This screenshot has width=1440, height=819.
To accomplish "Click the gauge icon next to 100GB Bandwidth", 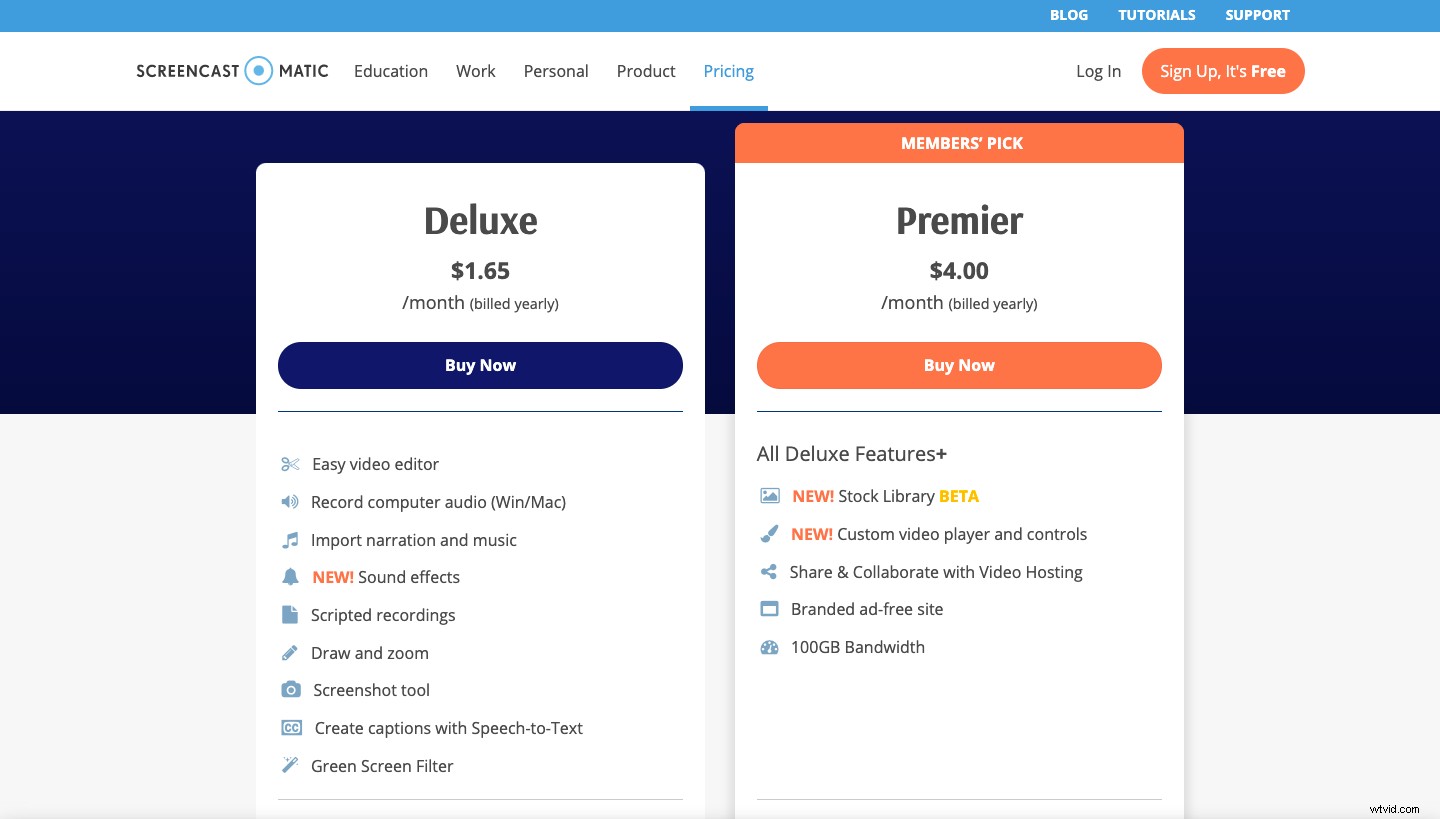I will [x=769, y=647].
